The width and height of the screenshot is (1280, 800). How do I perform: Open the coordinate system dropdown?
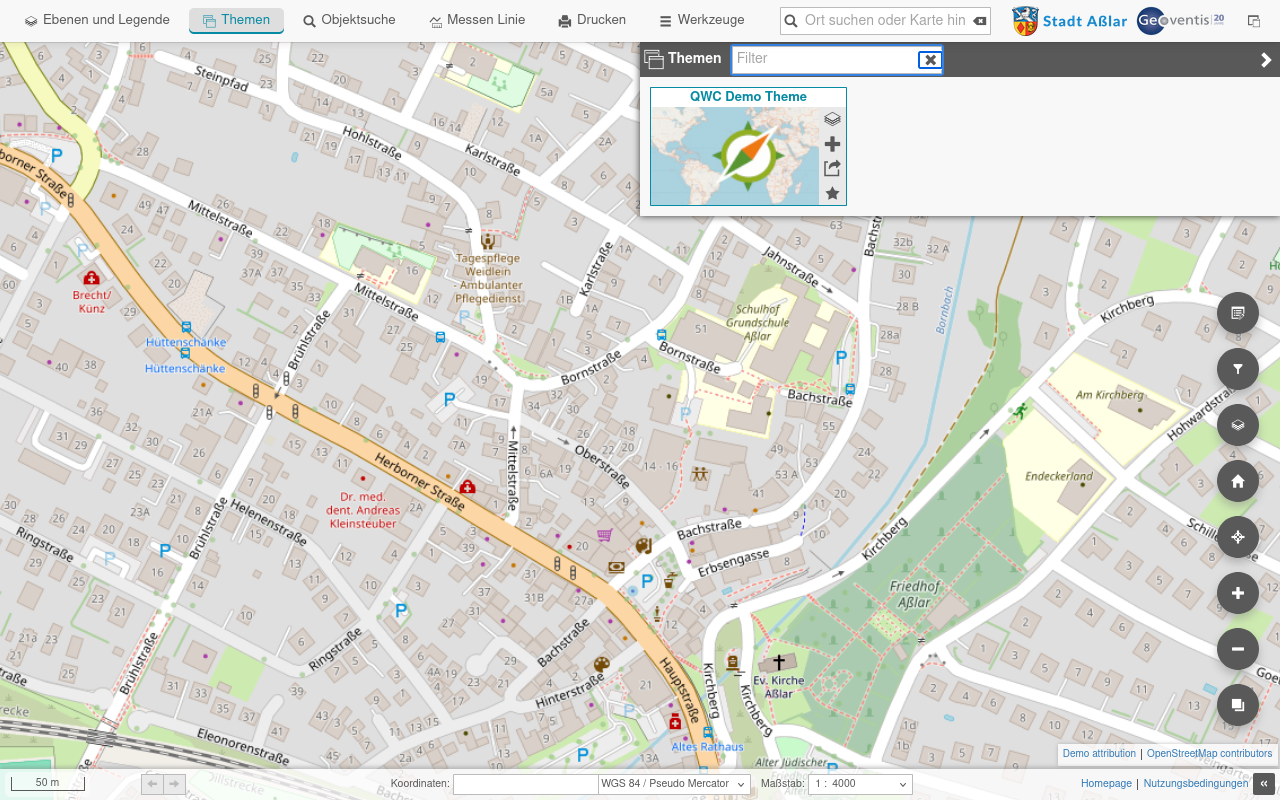coord(673,784)
